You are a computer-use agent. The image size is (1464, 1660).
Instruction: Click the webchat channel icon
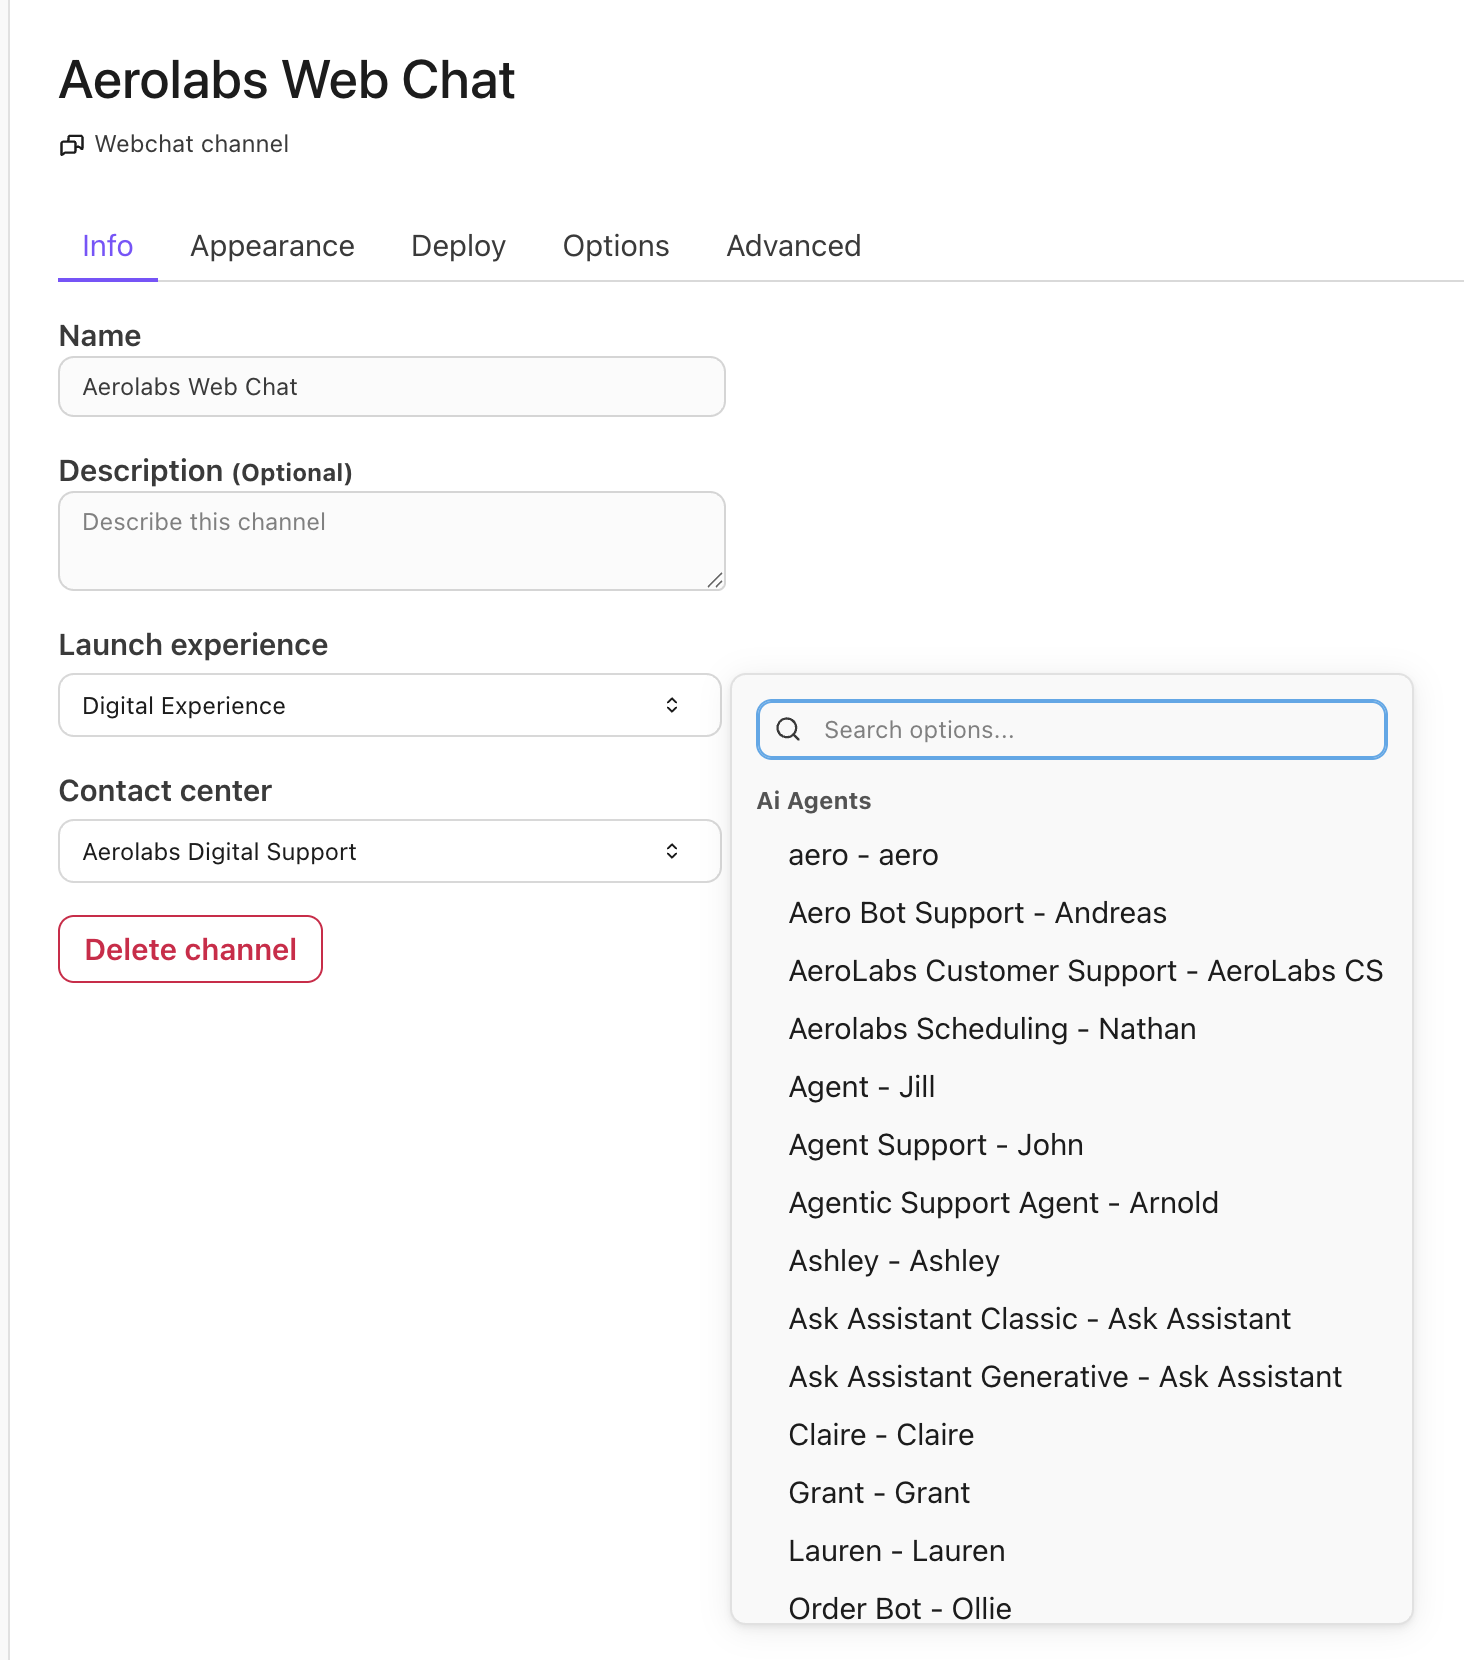point(71,145)
